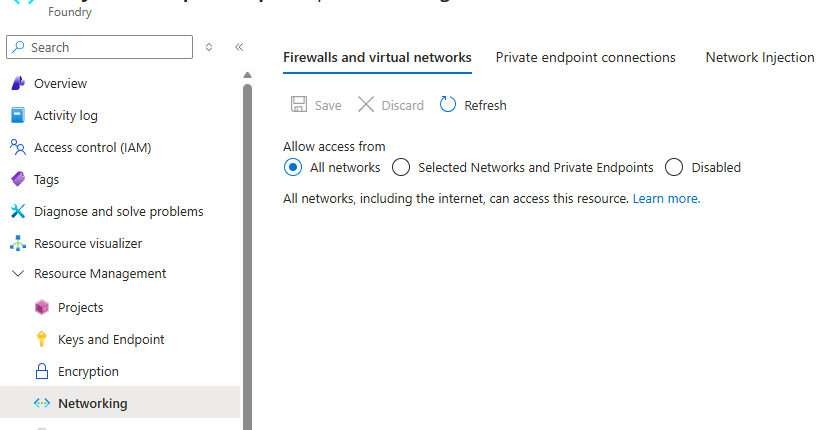
Task: Click the Resource visualizer icon
Action: (17, 244)
